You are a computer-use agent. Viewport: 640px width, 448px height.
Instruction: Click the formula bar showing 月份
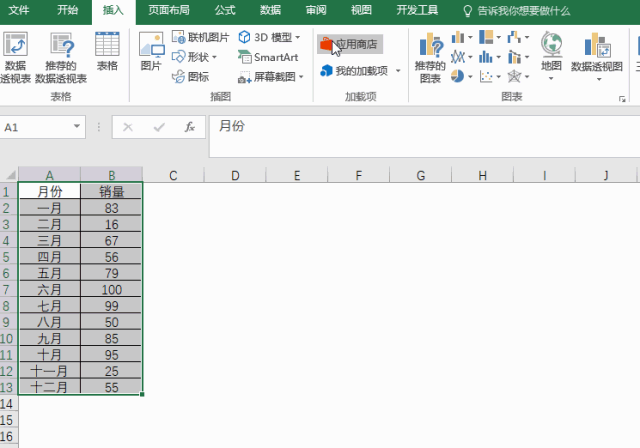(424, 136)
